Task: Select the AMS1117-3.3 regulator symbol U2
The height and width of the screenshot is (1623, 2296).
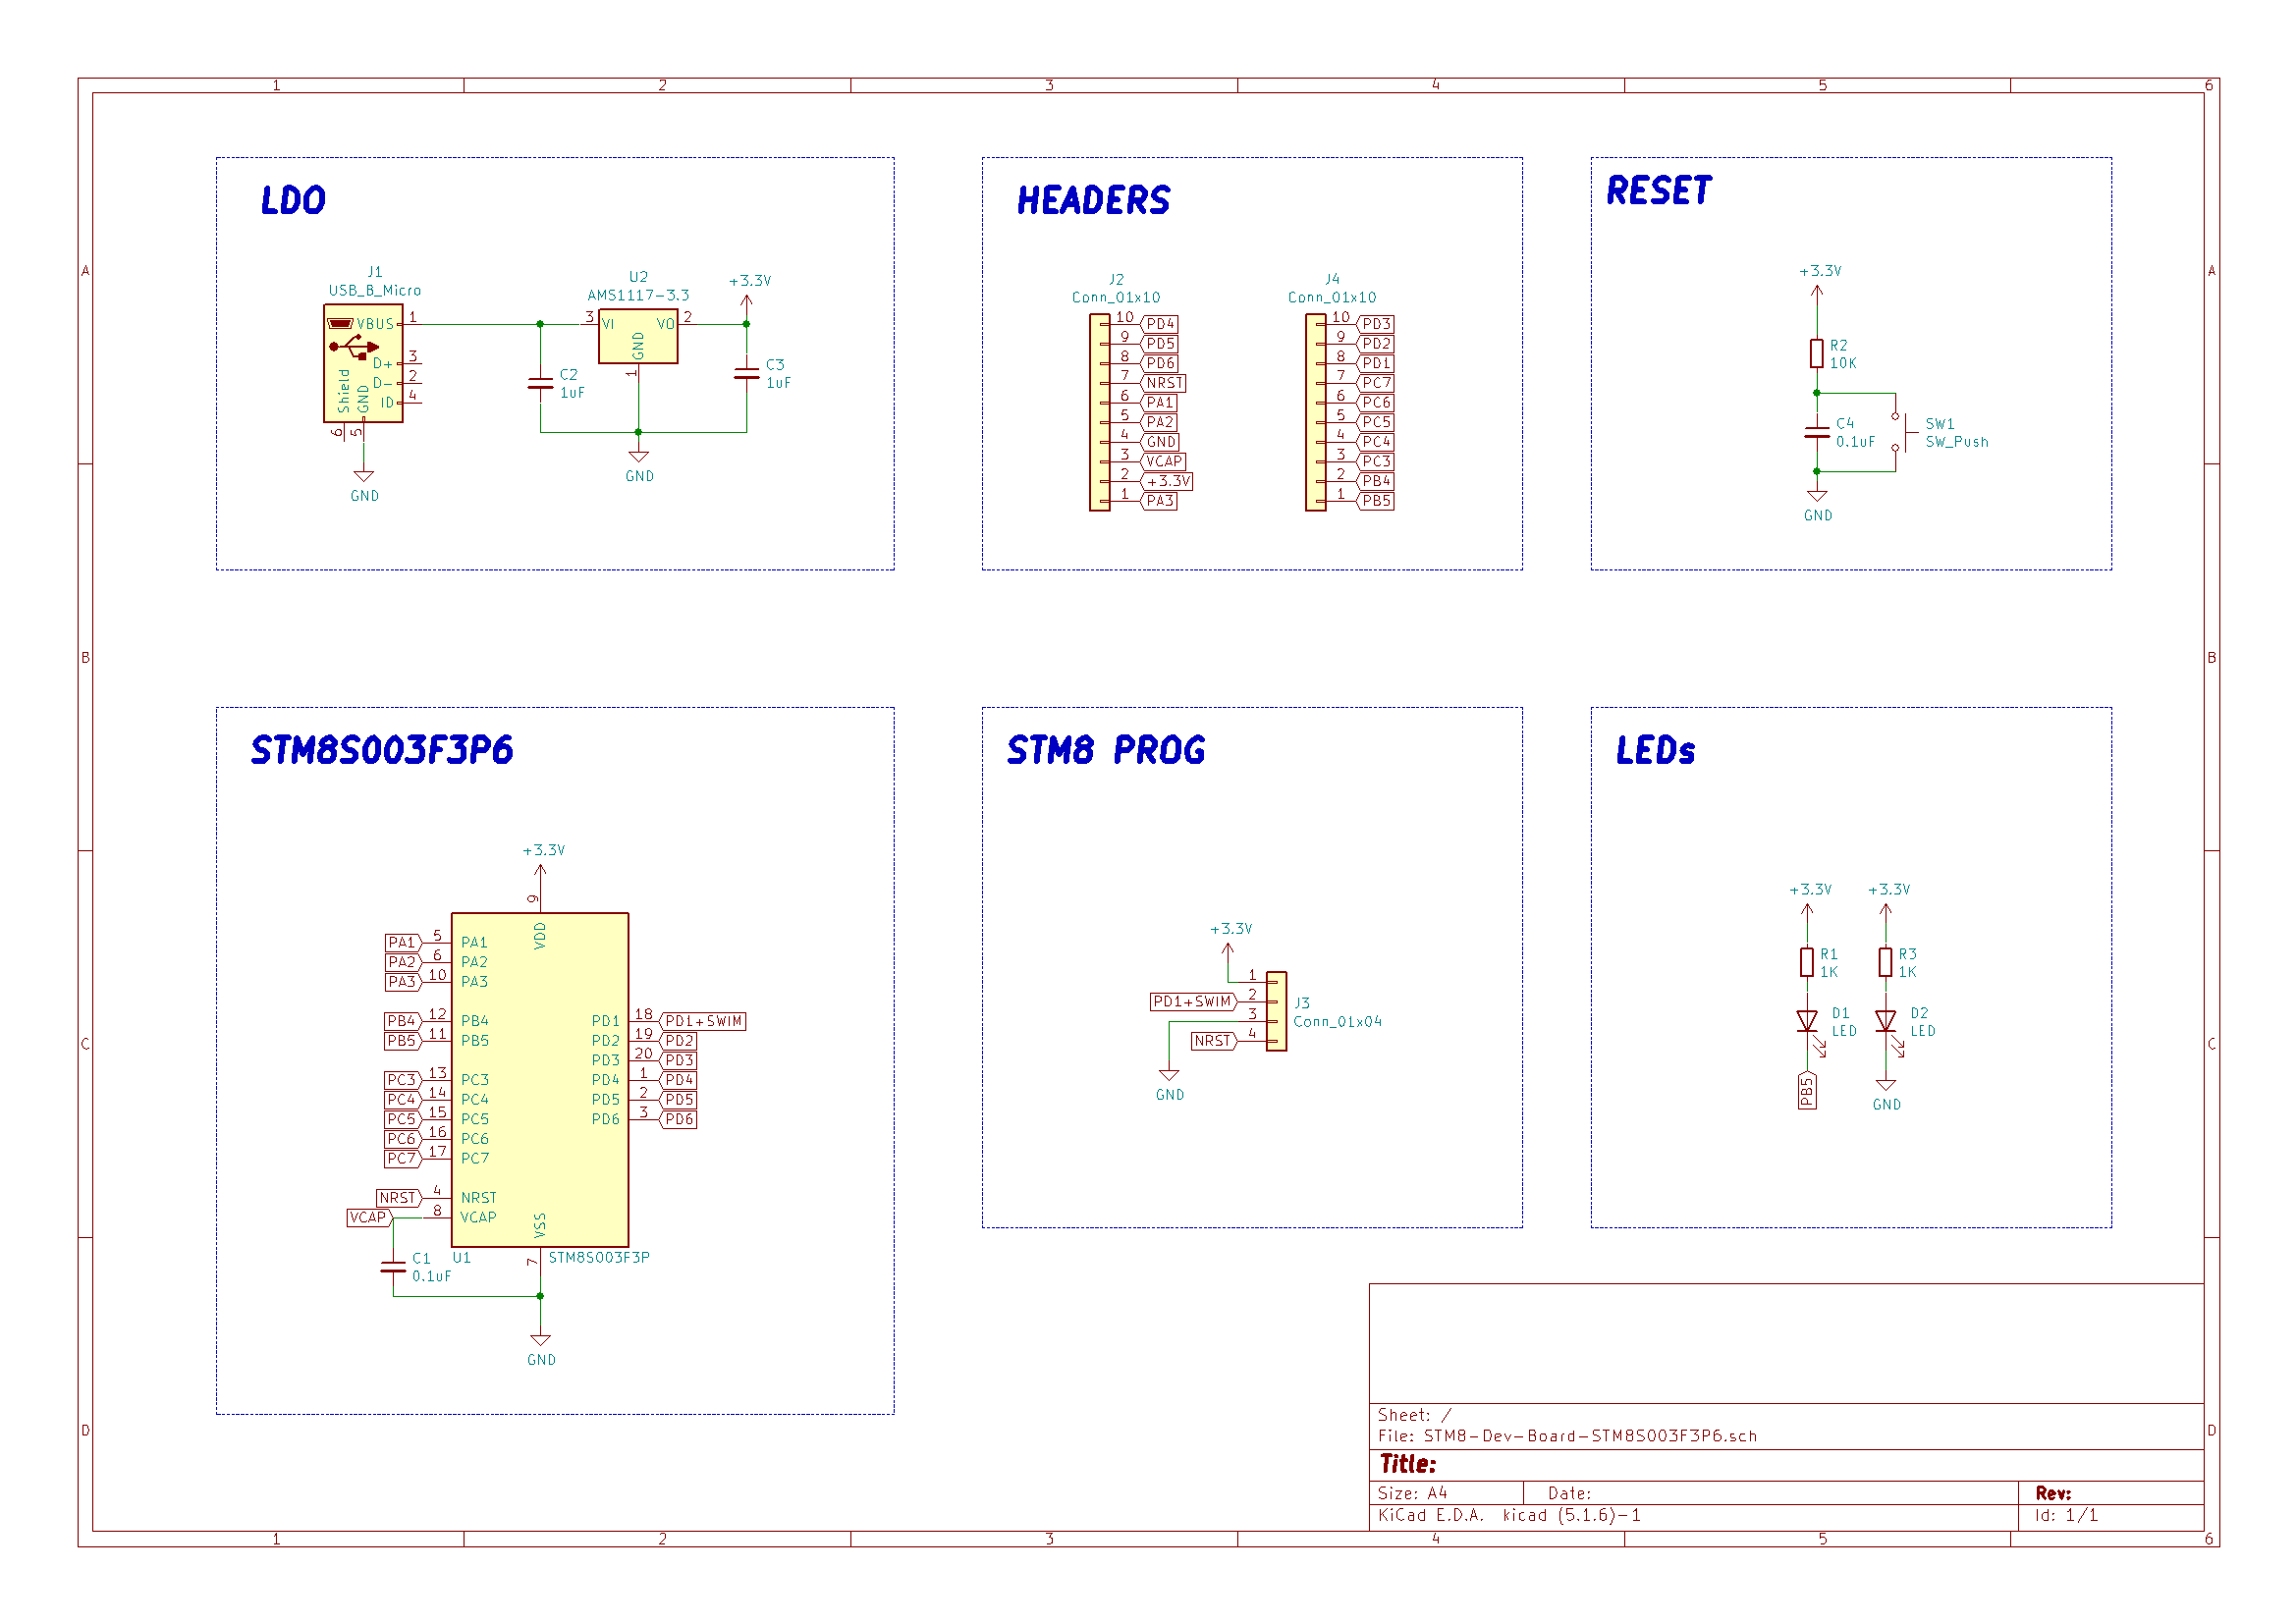Action: [638, 336]
